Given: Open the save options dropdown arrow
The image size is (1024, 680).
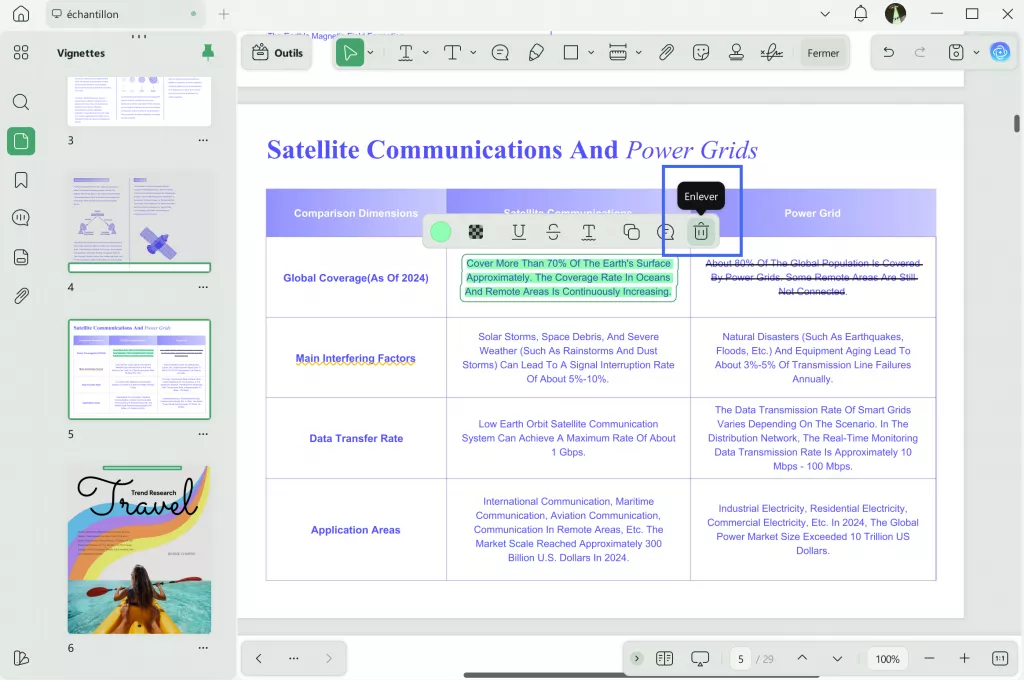Looking at the screenshot, I should [977, 53].
